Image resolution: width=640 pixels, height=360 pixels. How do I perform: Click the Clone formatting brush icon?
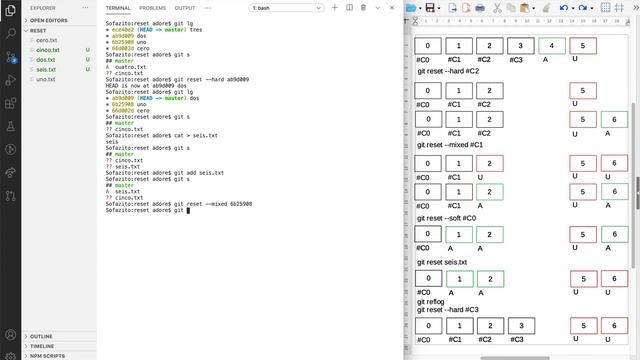[x=547, y=8]
